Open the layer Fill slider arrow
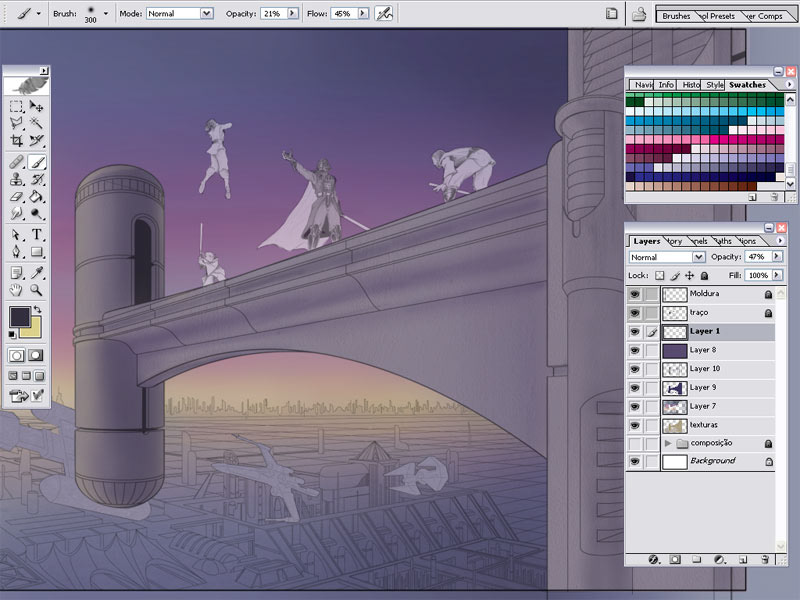Image resolution: width=800 pixels, height=600 pixels. (777, 275)
